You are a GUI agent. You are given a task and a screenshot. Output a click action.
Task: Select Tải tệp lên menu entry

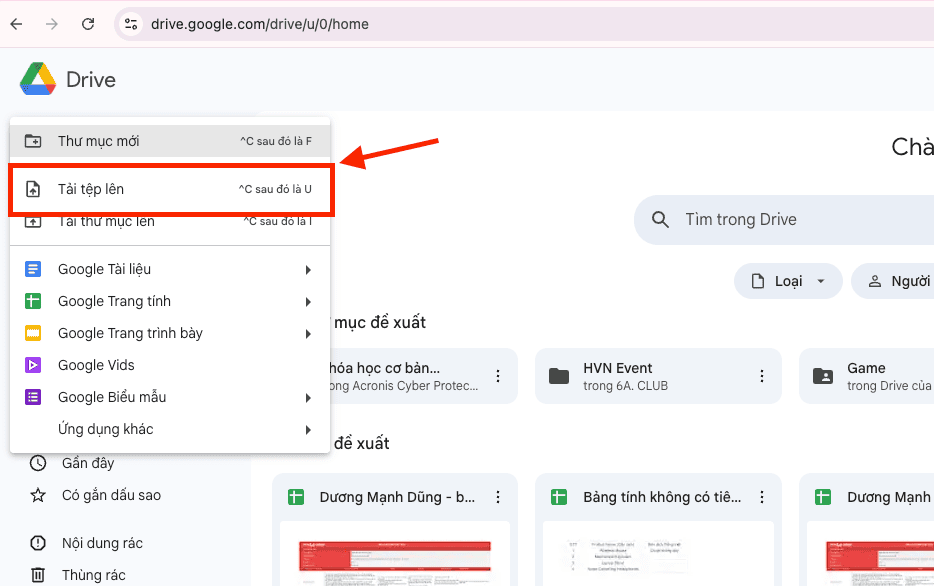(x=170, y=189)
